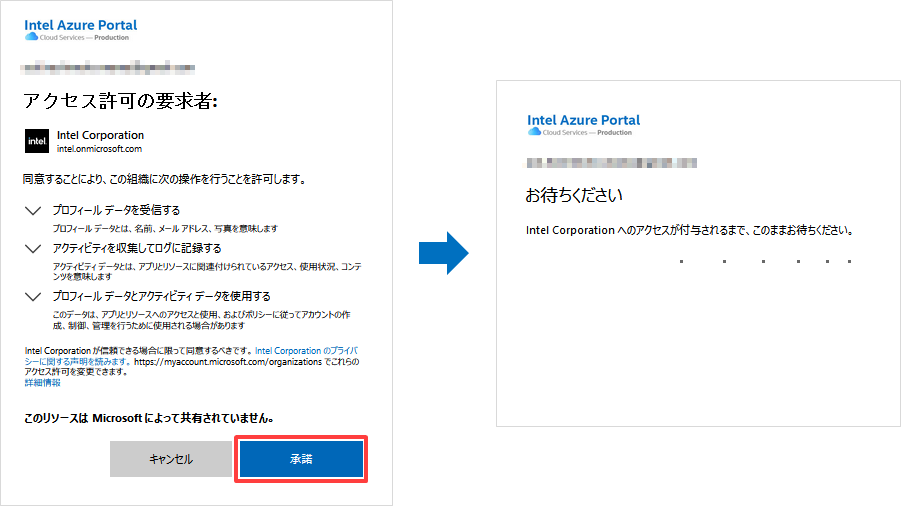Viewport: 901px width, 506px height.
Task: Click the お待ちください heading
Action: point(574,195)
